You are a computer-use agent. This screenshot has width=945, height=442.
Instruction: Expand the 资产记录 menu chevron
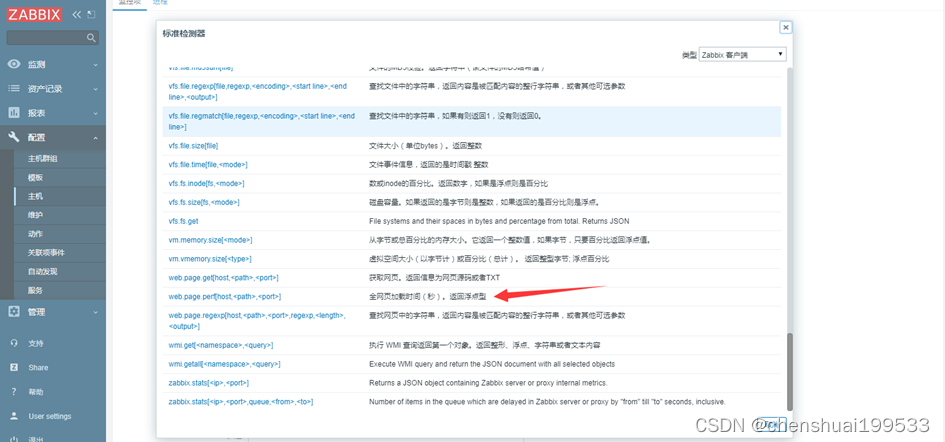coord(95,89)
